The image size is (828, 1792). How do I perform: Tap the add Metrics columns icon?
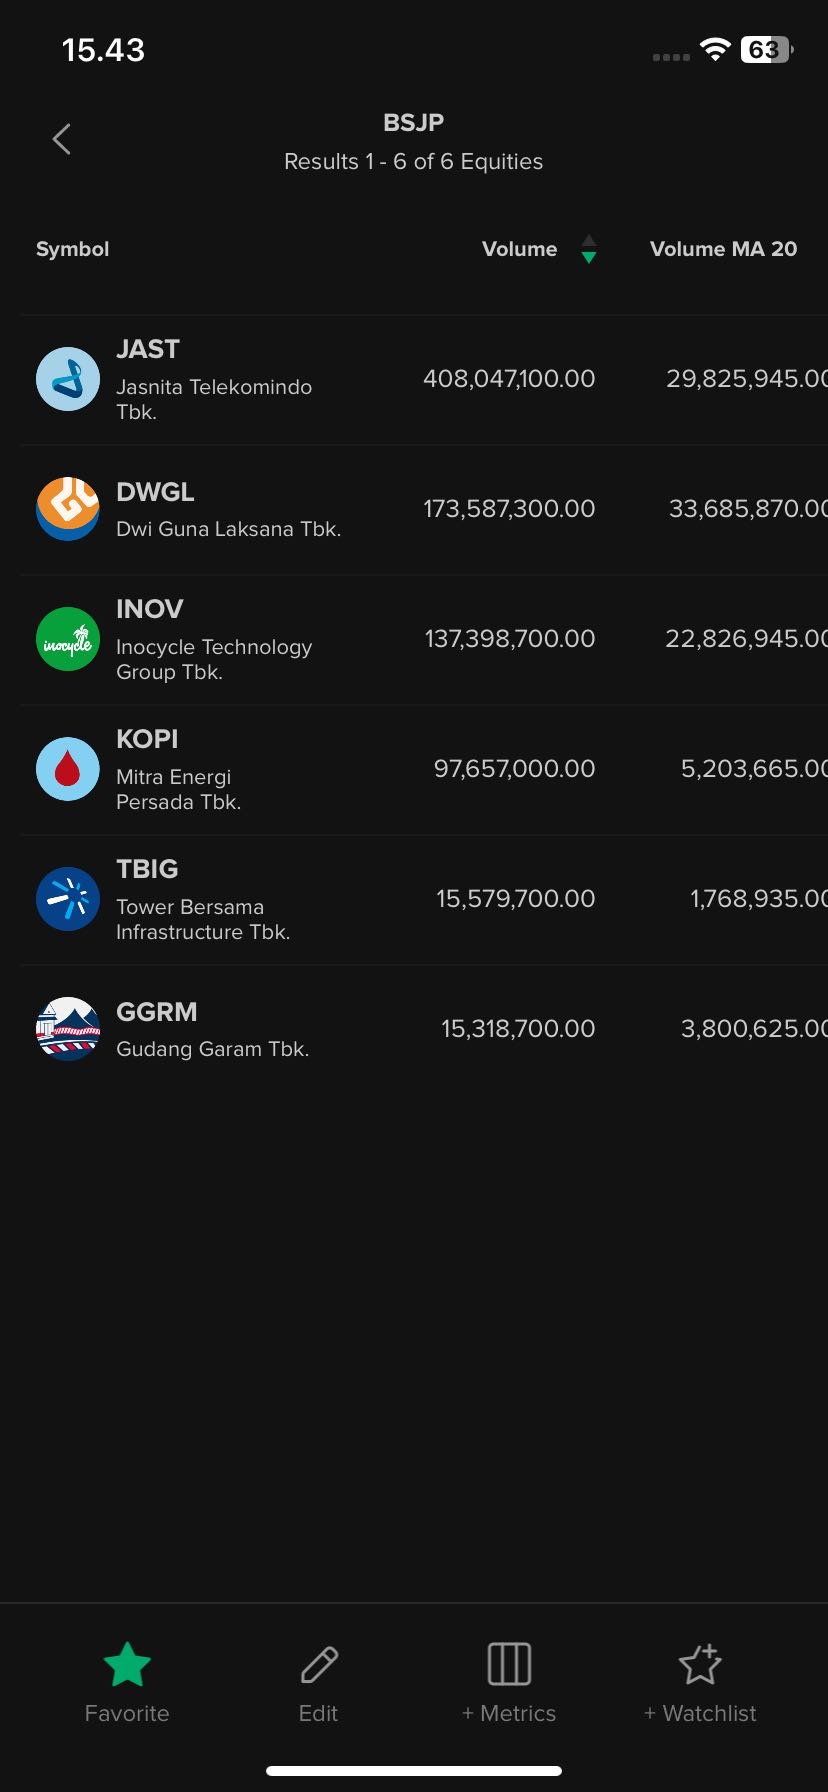(509, 1665)
